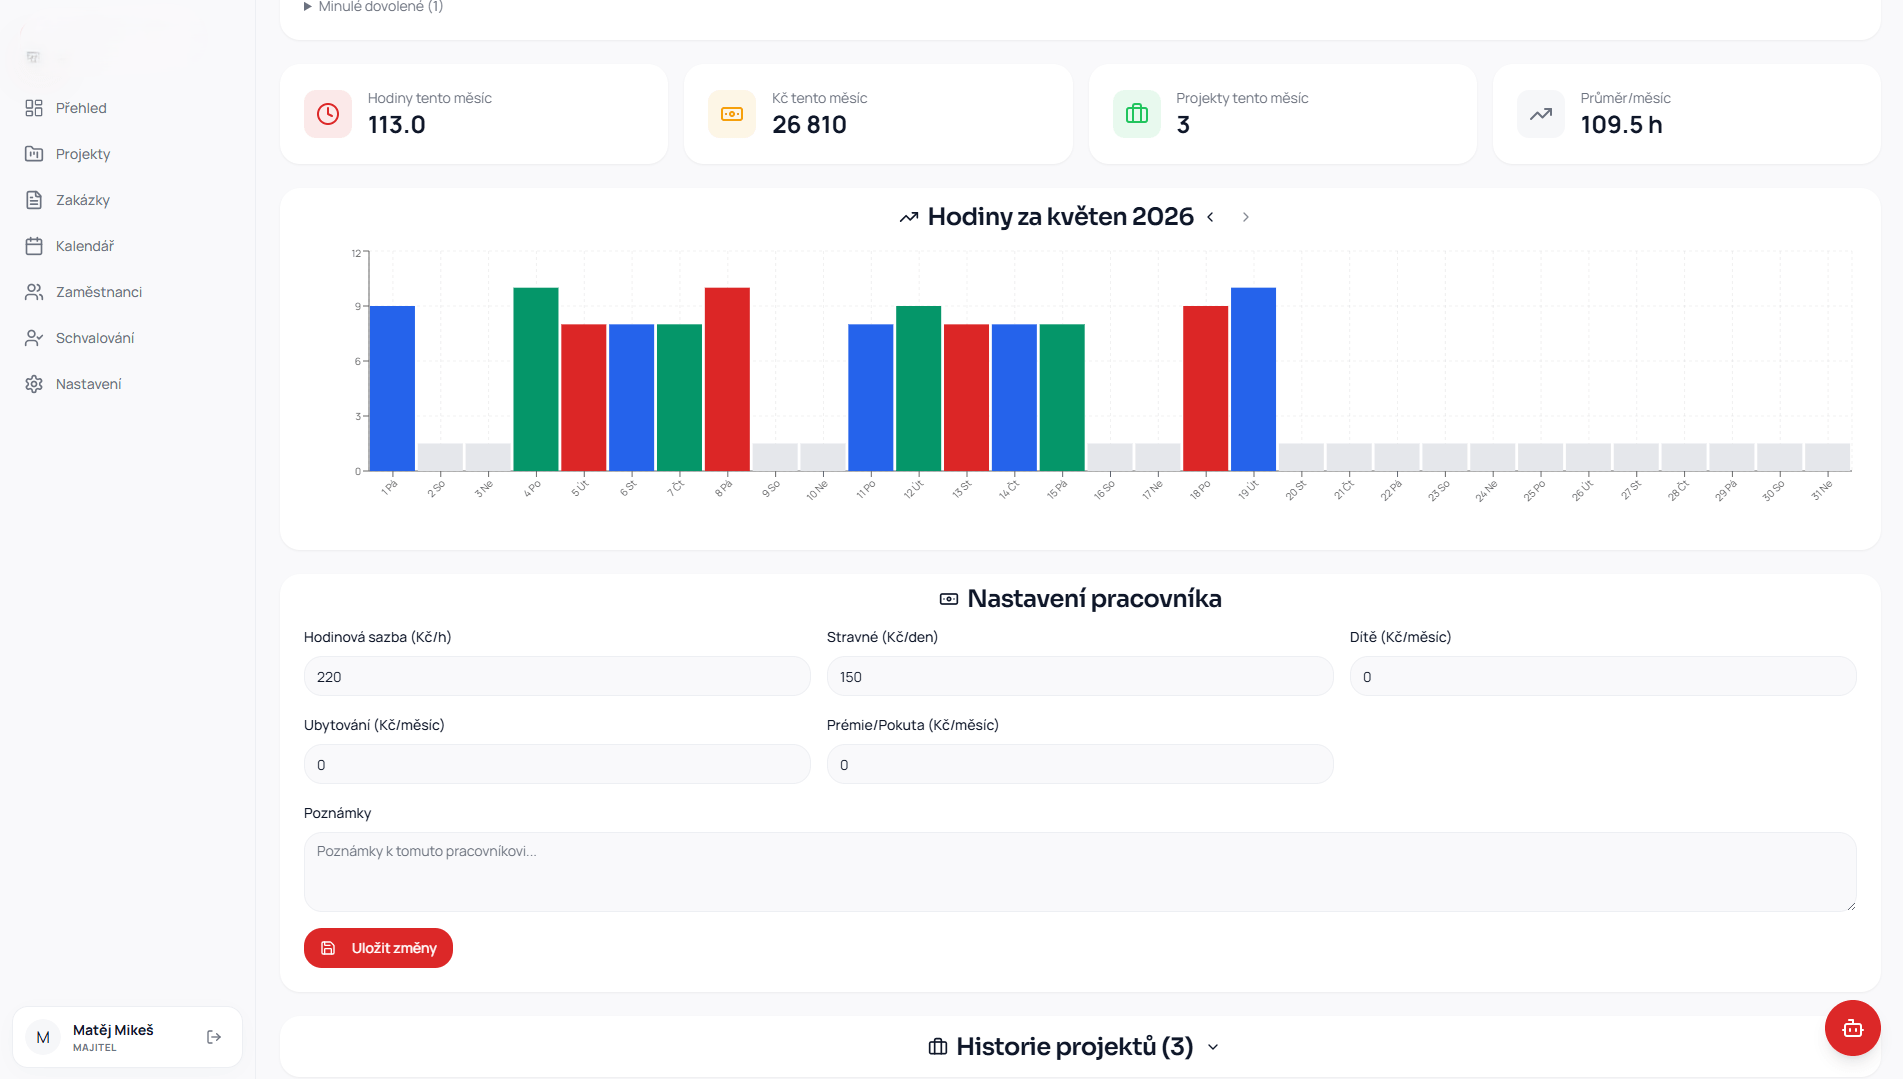The height and width of the screenshot is (1079, 1903).
Task: Click the Projekty folder chart icon
Action: 34,154
